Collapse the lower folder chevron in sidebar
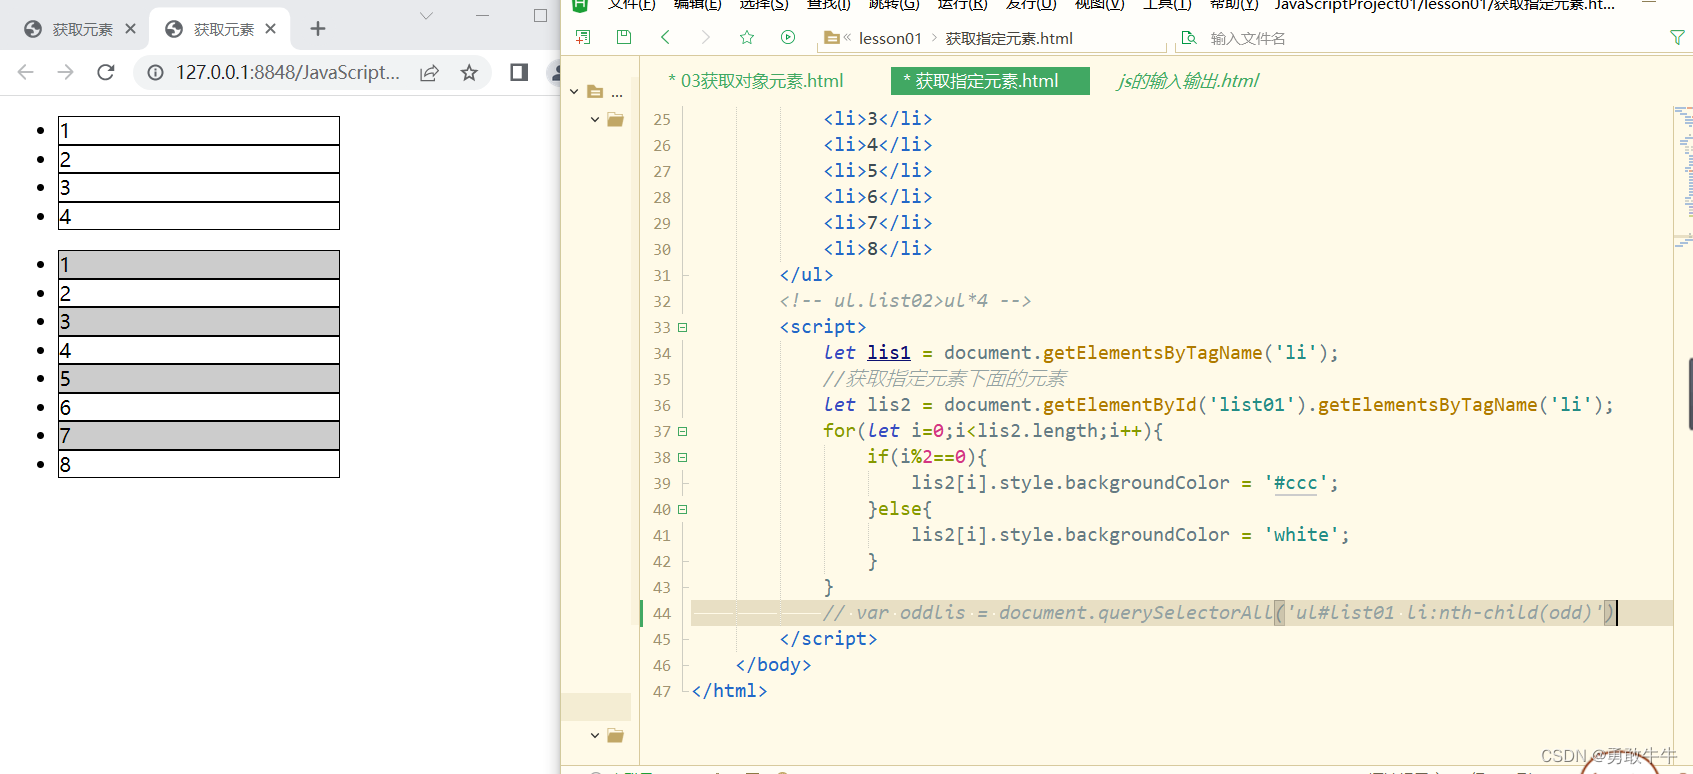The image size is (1693, 774). tap(595, 736)
